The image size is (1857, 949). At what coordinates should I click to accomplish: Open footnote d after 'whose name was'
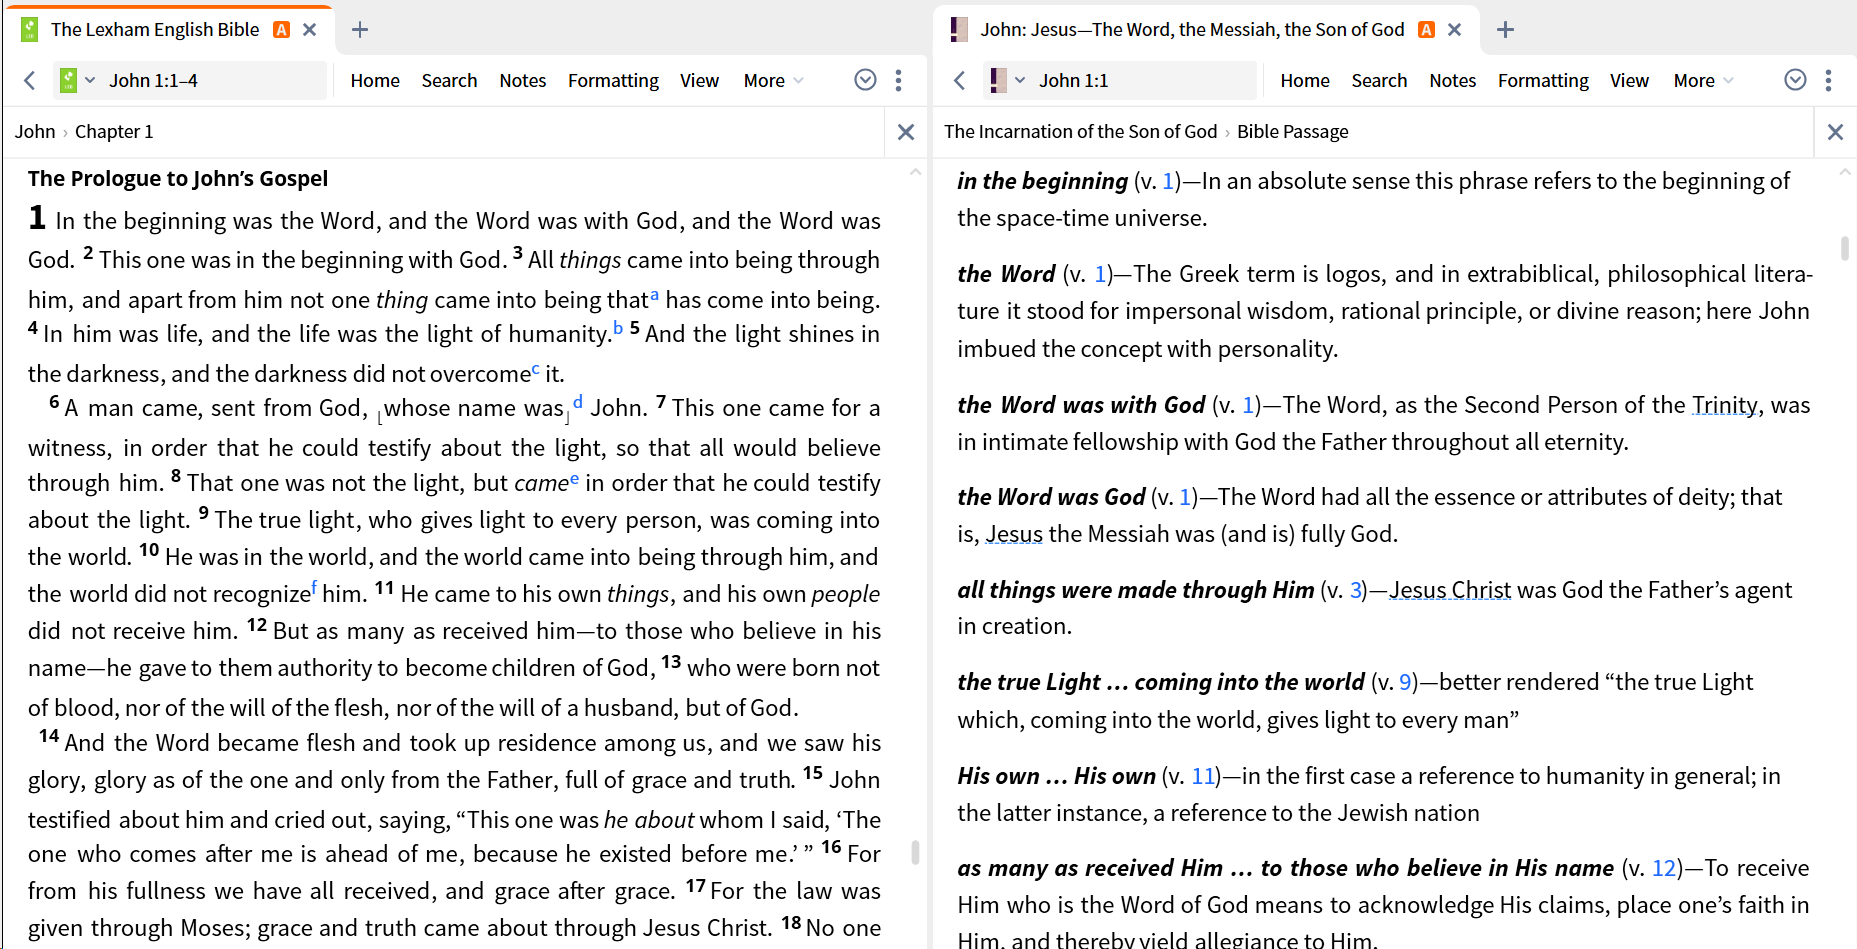click(x=578, y=401)
